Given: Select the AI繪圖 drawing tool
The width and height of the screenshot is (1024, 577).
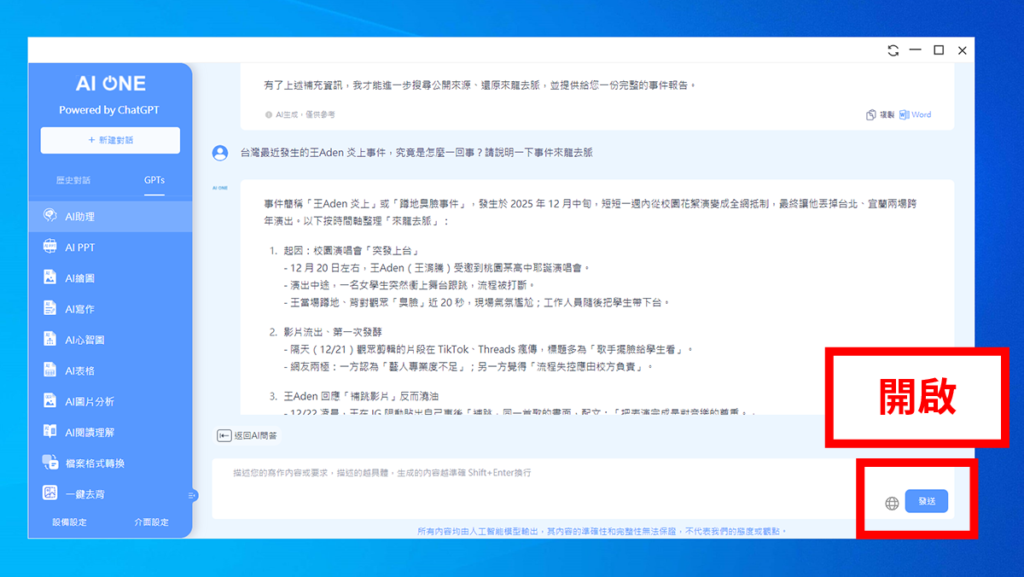Looking at the screenshot, I should point(80,278).
